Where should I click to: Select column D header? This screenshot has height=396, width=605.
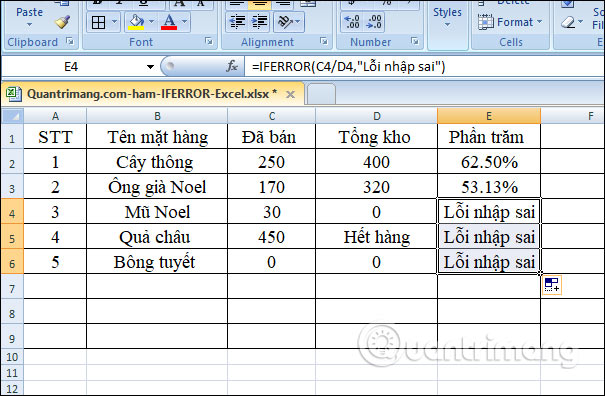377,116
